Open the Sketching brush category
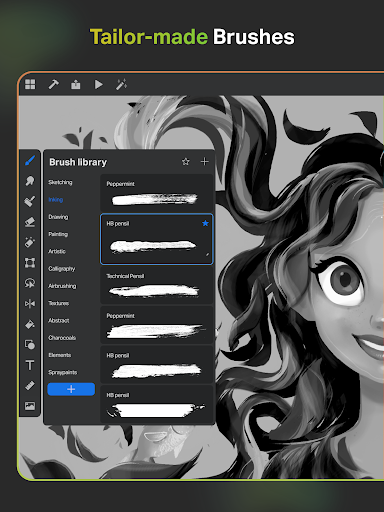384x512 pixels. [60, 182]
